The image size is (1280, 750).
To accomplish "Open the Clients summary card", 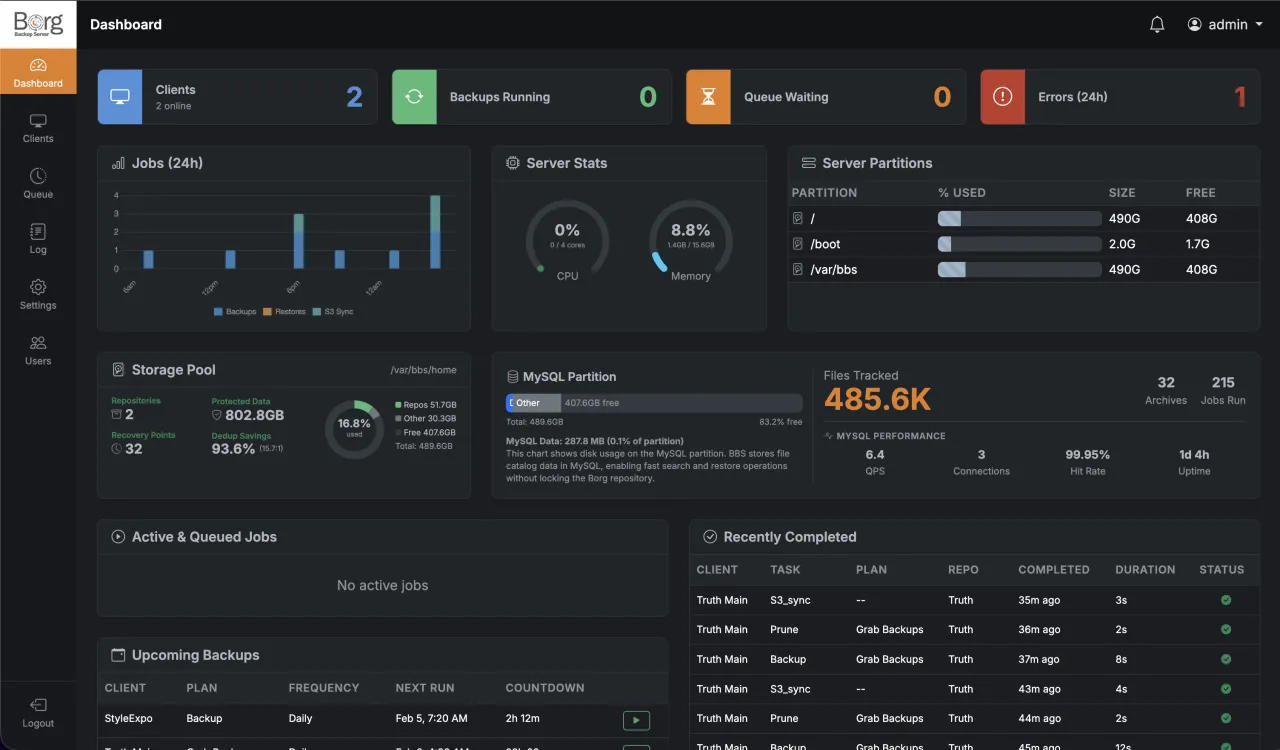I will 236,96.
